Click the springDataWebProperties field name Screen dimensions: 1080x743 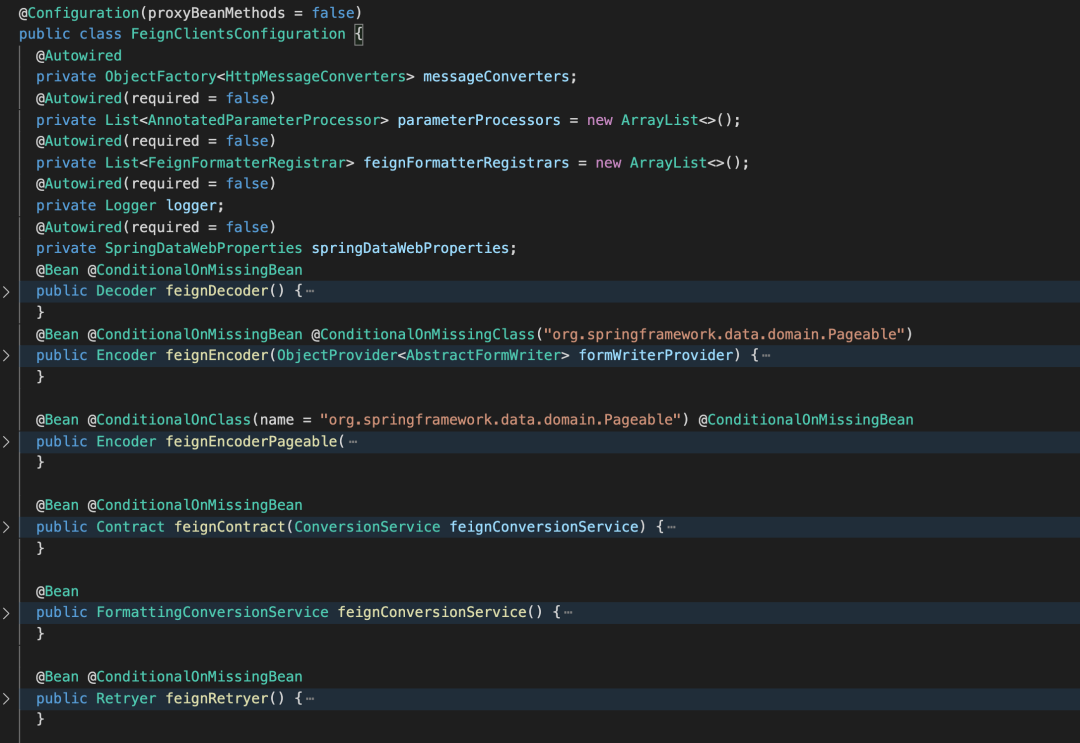(x=410, y=248)
